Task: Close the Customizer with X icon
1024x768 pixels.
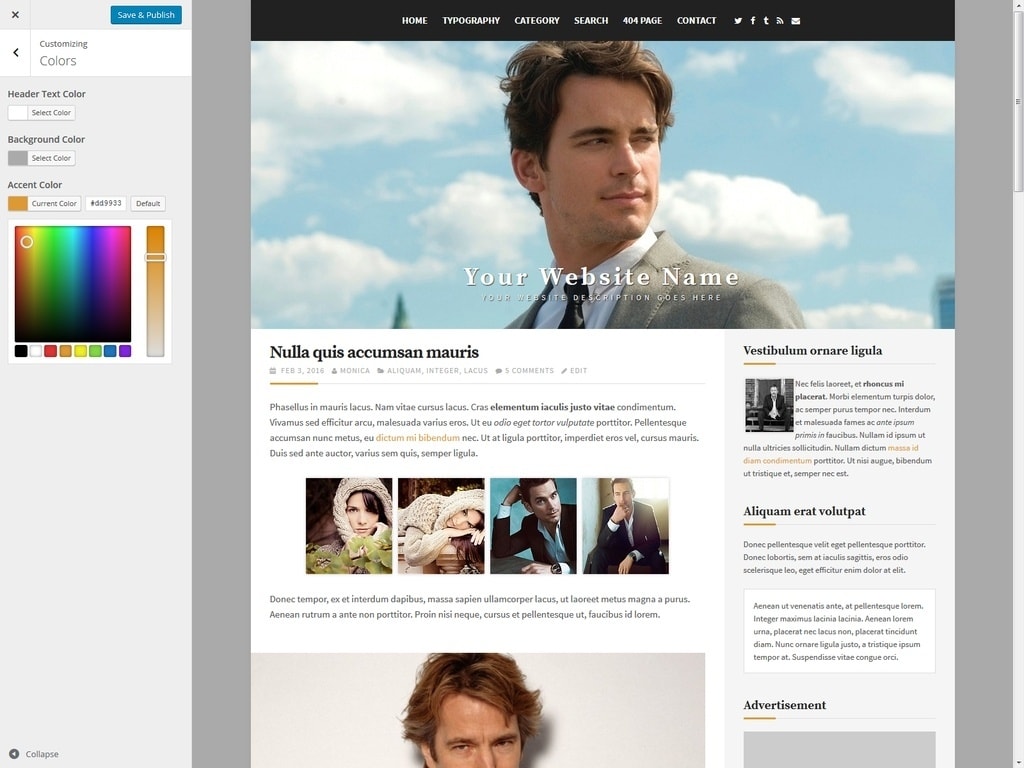Action: click(15, 15)
